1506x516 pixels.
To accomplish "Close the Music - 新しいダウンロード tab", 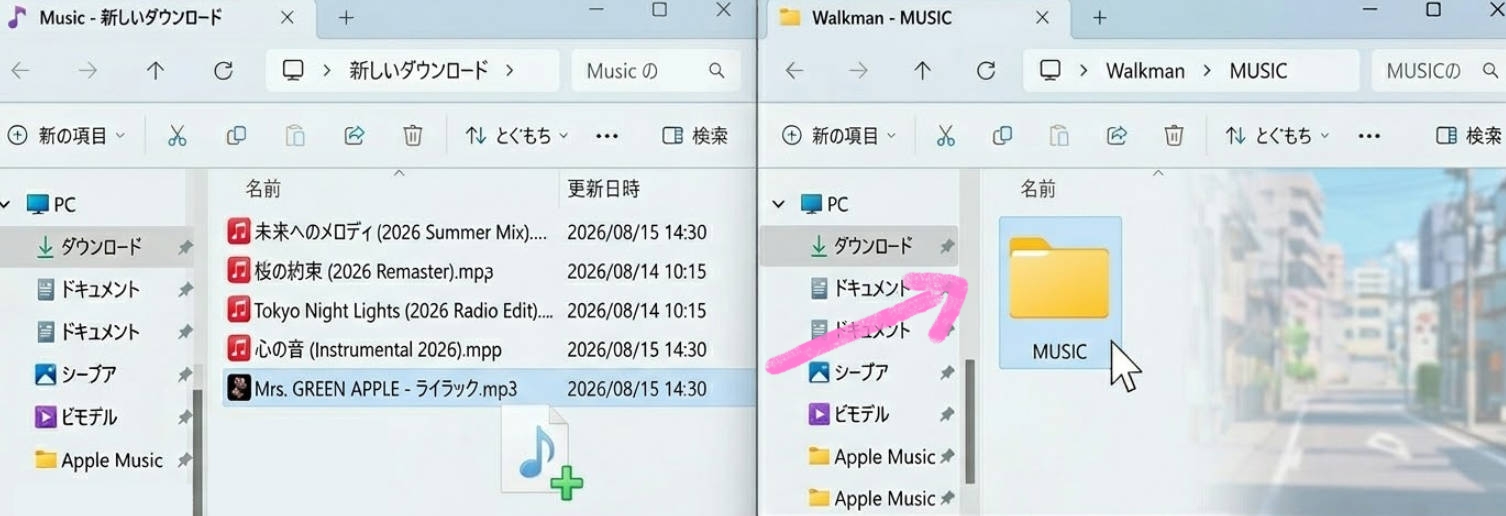I will (286, 18).
